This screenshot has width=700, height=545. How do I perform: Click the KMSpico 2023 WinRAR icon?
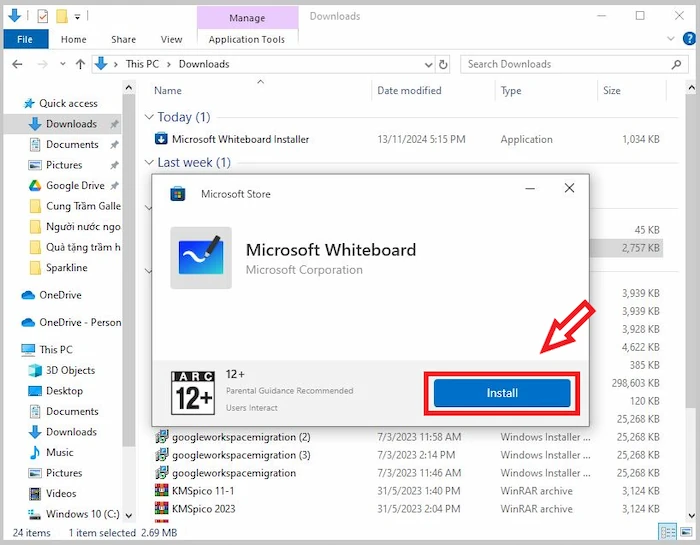coord(161,508)
